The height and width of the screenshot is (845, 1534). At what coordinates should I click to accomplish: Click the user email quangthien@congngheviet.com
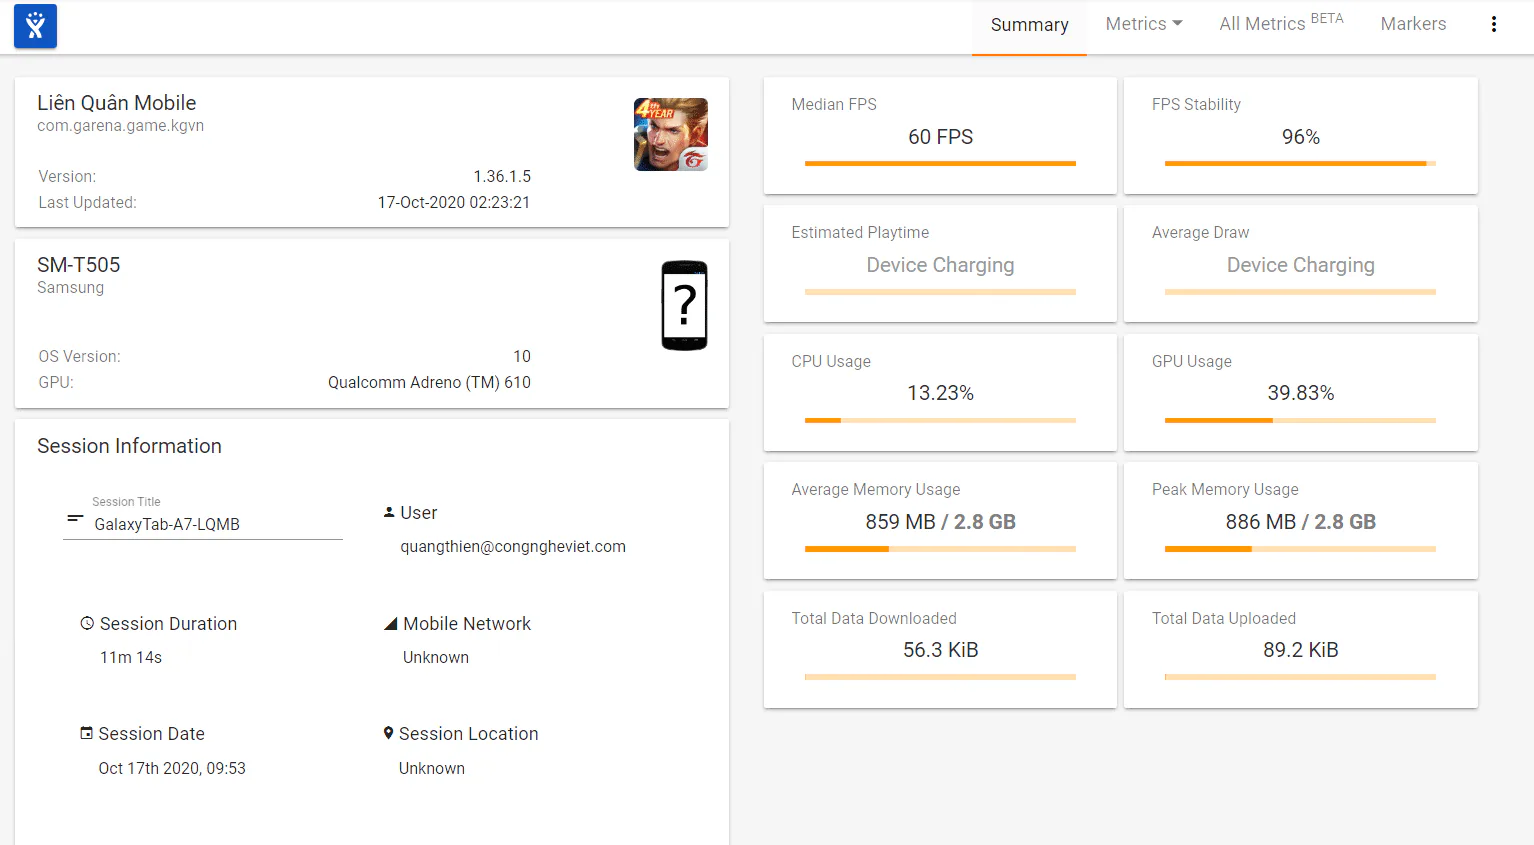(513, 547)
